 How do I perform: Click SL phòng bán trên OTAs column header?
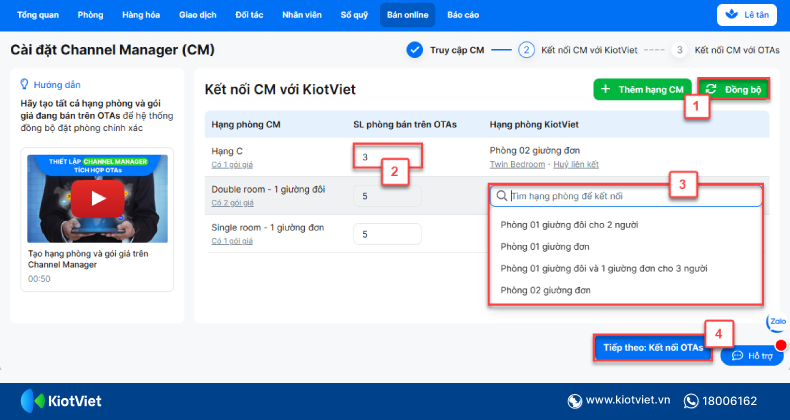point(405,124)
